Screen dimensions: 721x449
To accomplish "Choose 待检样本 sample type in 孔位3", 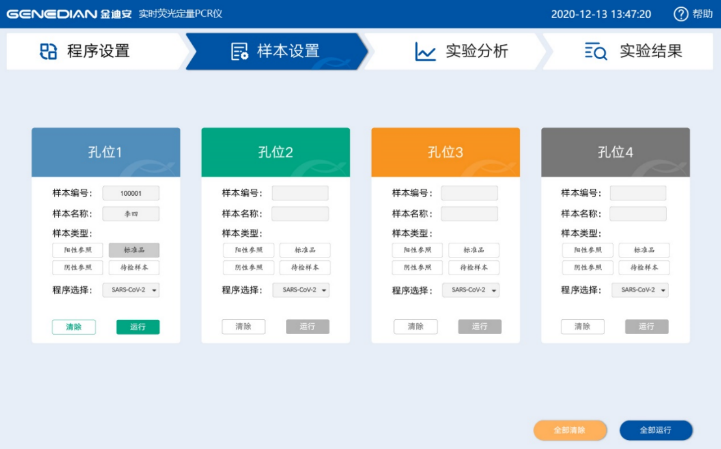I will coord(473,268).
